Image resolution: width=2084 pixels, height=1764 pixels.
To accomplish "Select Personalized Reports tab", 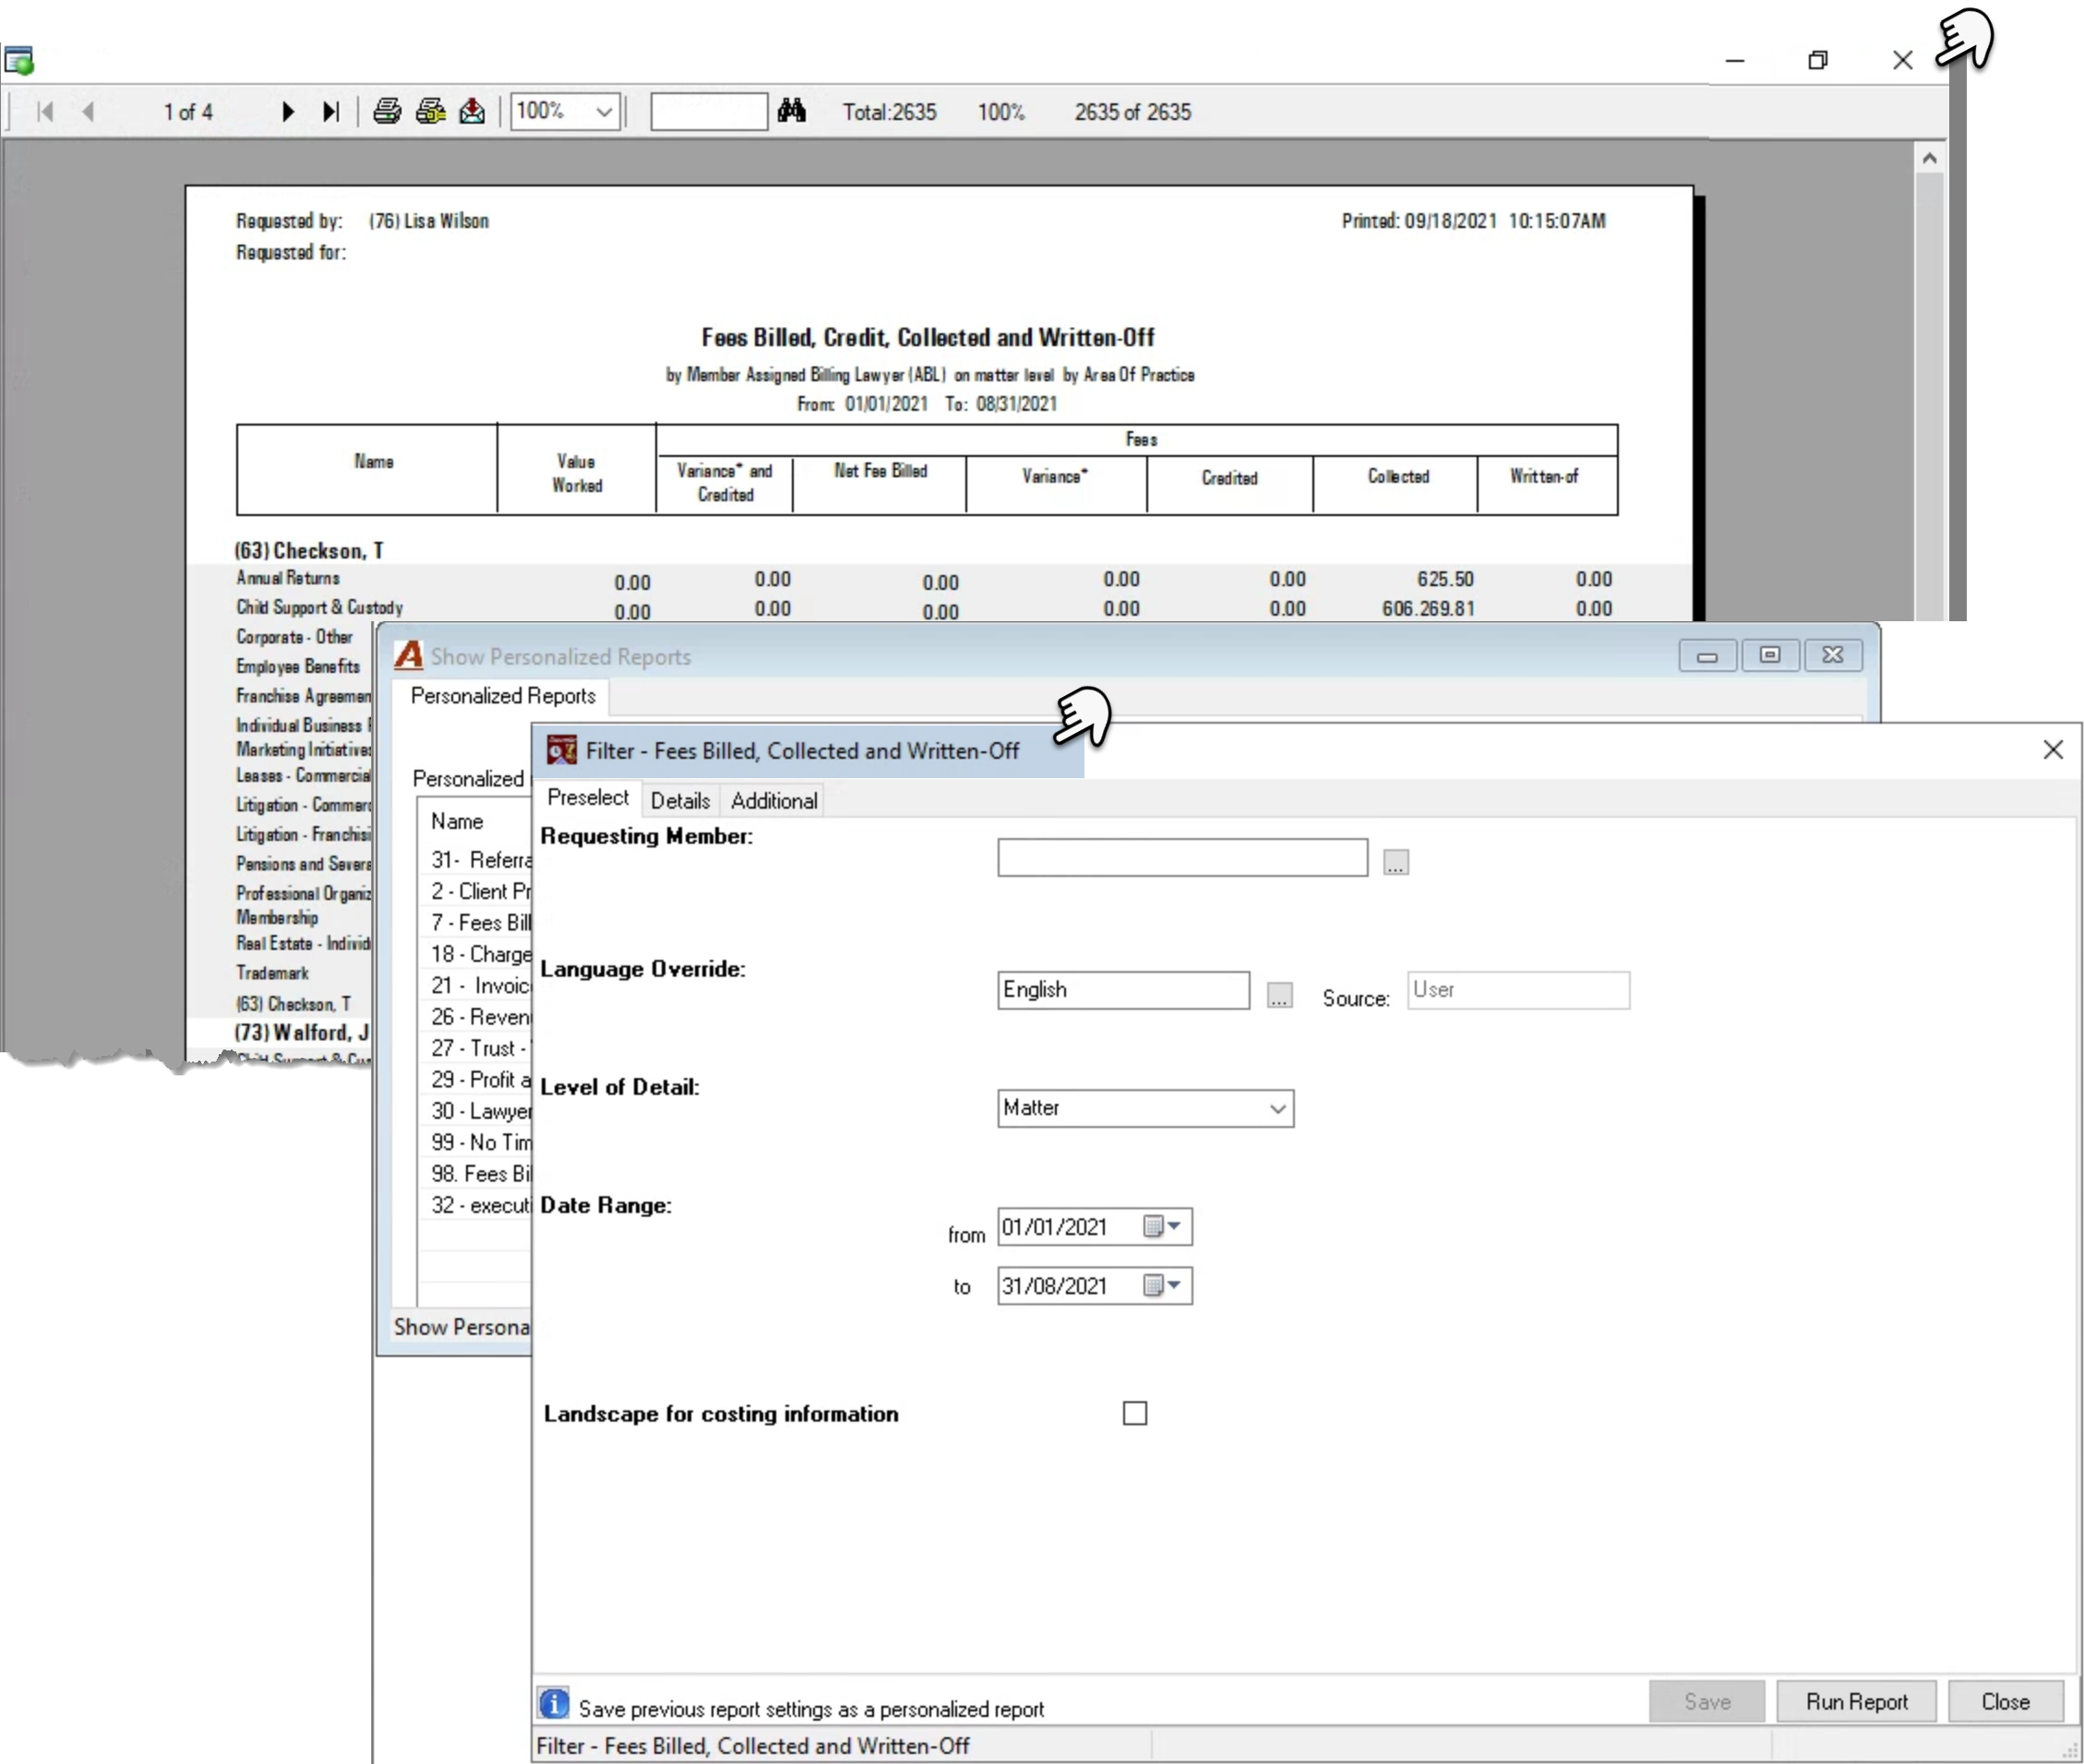I will click(503, 696).
